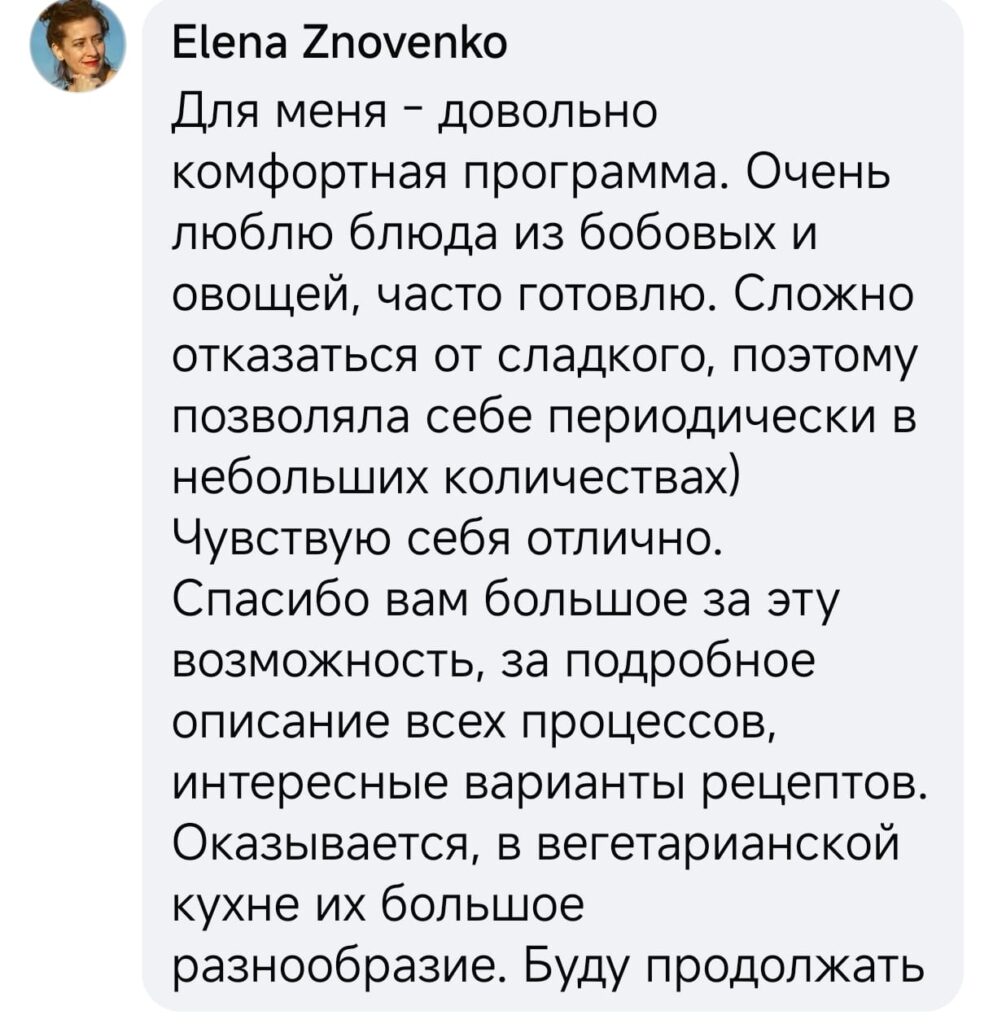Click the line «отказаться от сладкого, поэтому»
The width and height of the screenshot is (993, 1024).
point(544,358)
